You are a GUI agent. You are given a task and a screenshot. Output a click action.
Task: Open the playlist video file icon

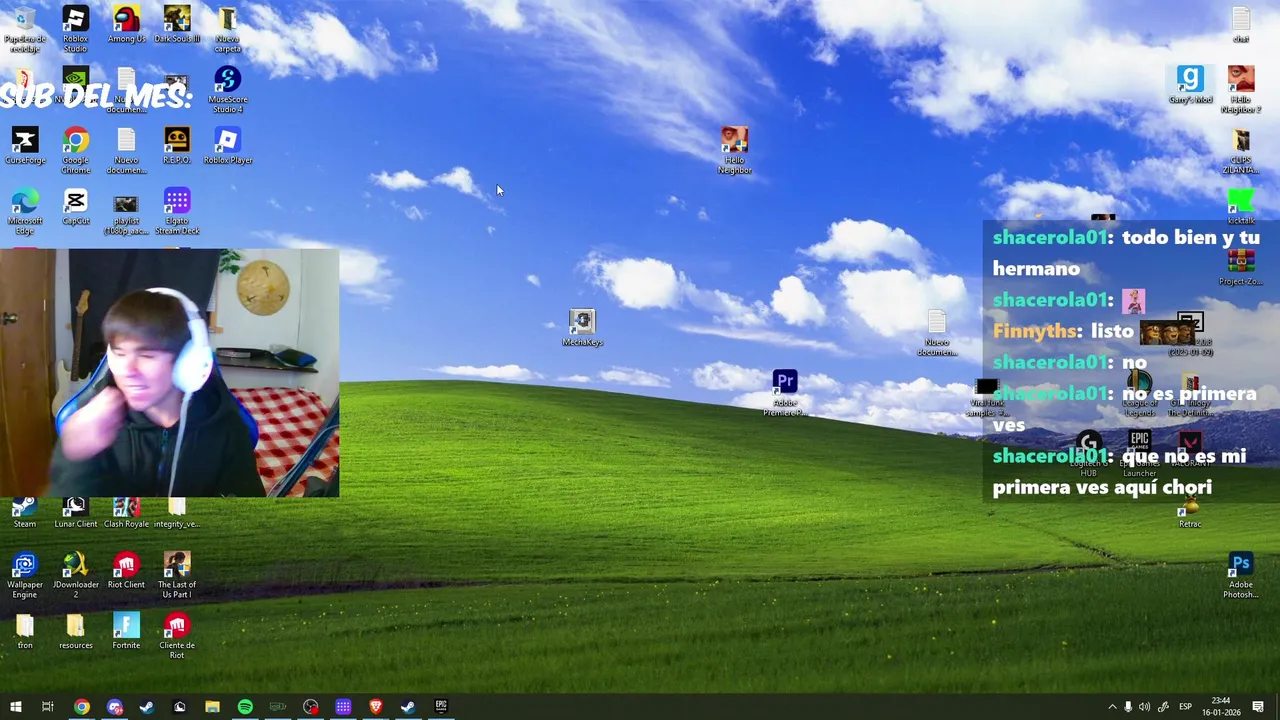[x=126, y=211]
